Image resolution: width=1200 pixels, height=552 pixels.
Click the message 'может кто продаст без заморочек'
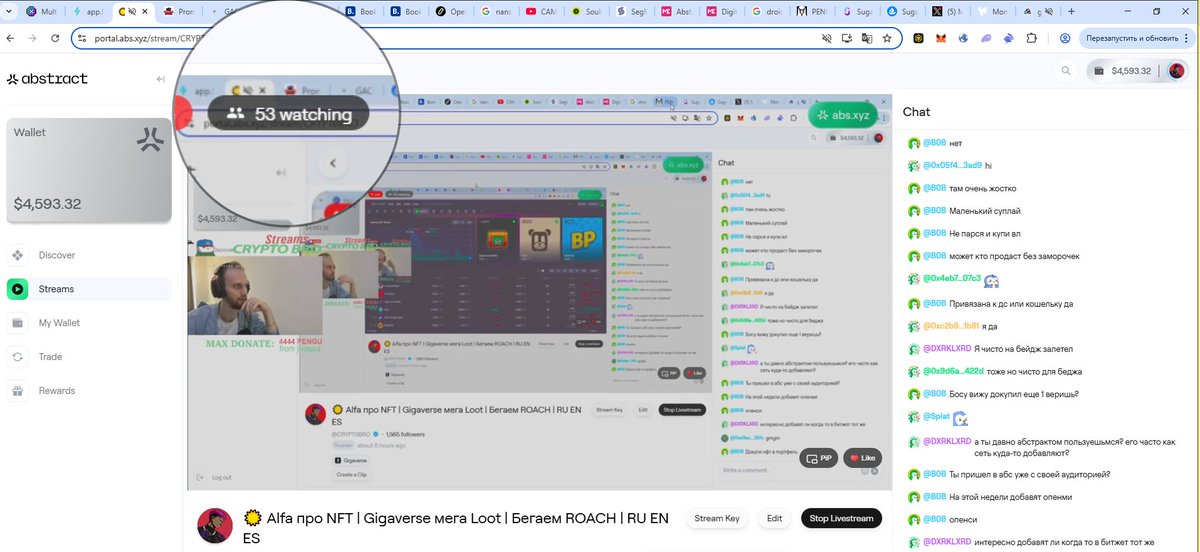pyautogui.click(x=1015, y=257)
